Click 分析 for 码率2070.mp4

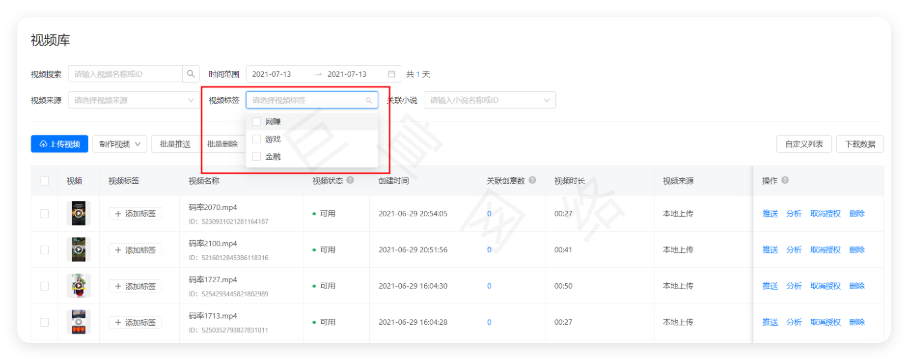pos(794,214)
